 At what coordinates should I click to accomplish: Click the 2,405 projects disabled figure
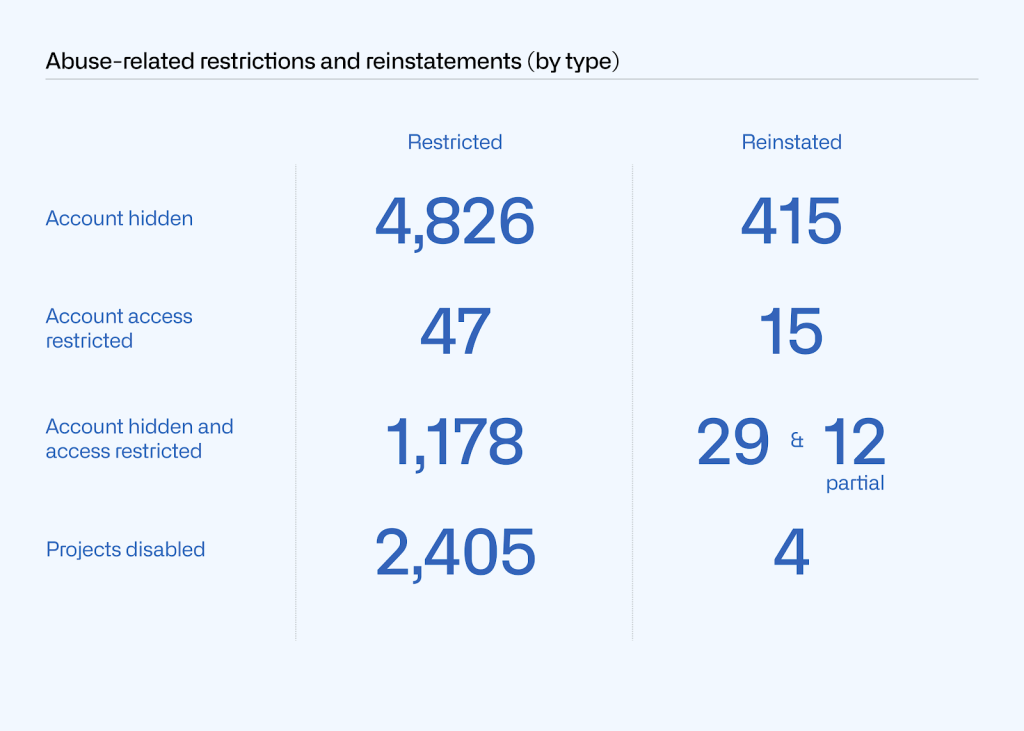(x=455, y=552)
